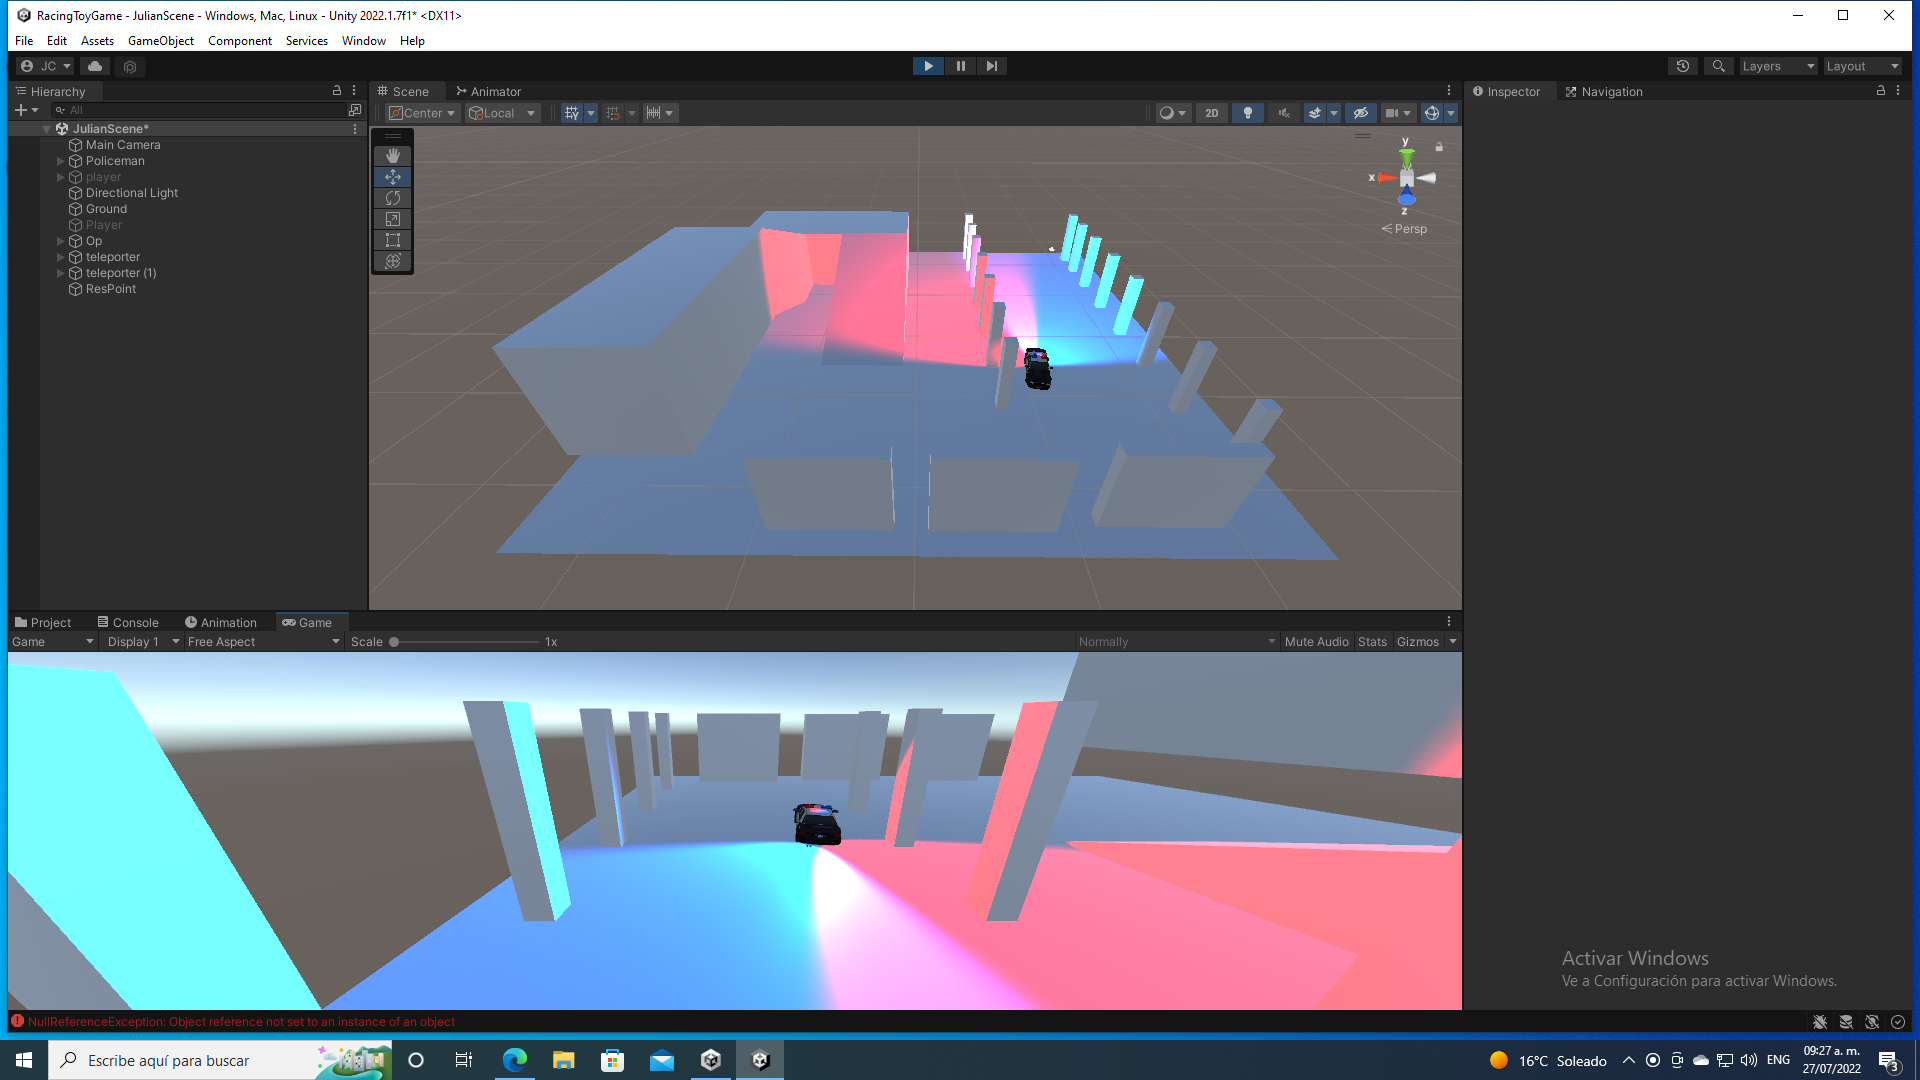Image resolution: width=1920 pixels, height=1080 pixels.
Task: Click the scene orientation gizmo cube
Action: (x=1406, y=178)
